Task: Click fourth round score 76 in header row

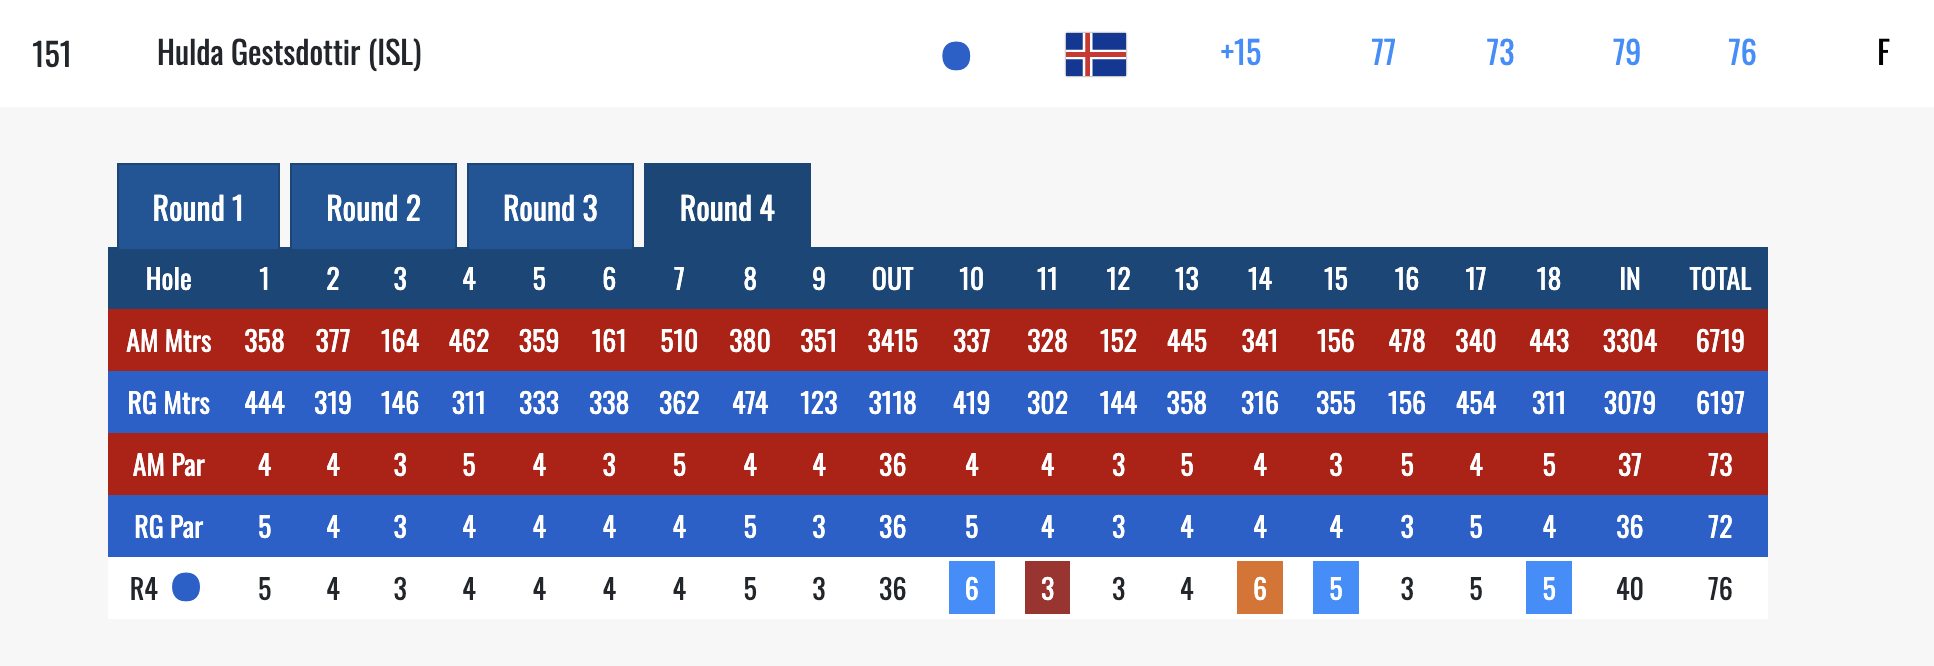Action: [1742, 53]
